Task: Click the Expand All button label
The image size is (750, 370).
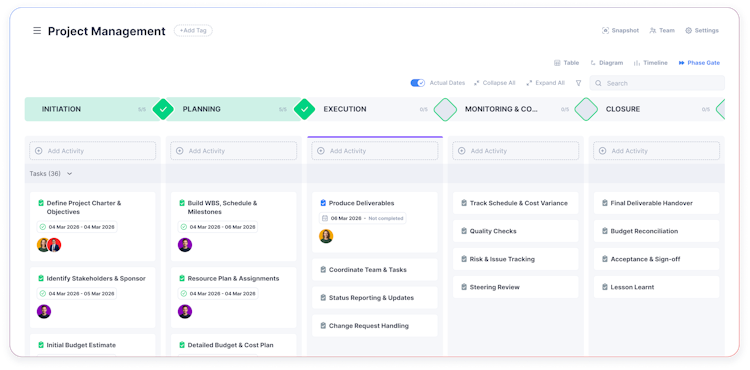Action: point(550,83)
